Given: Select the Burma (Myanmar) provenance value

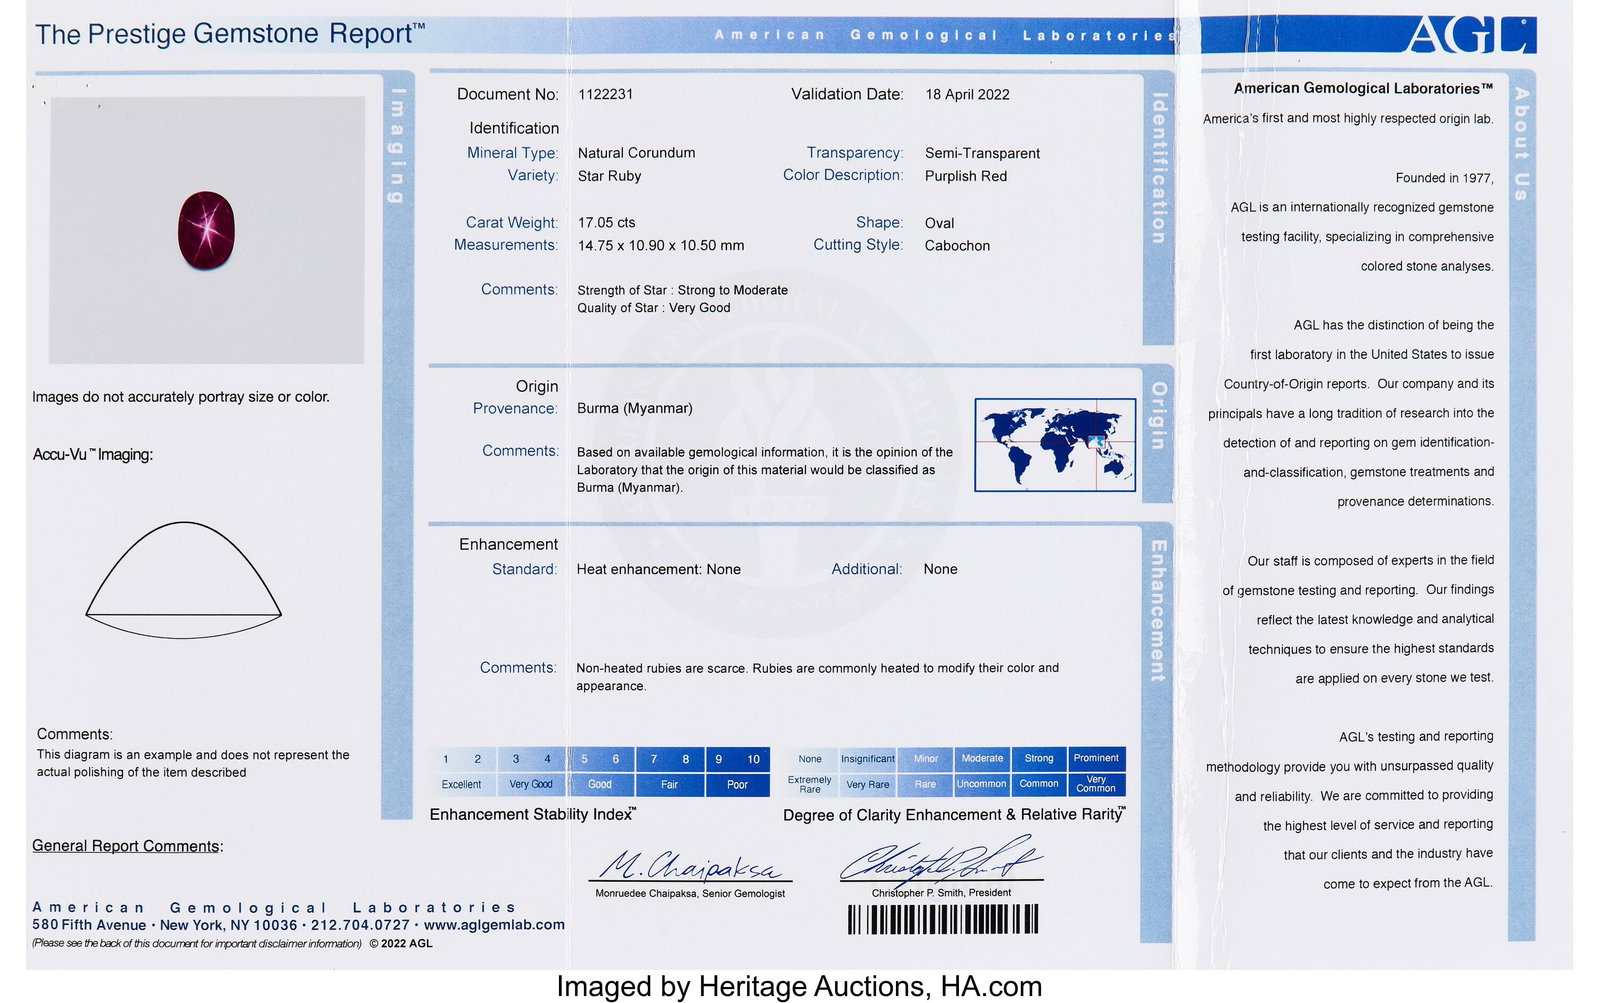Looking at the screenshot, I should coord(634,408).
